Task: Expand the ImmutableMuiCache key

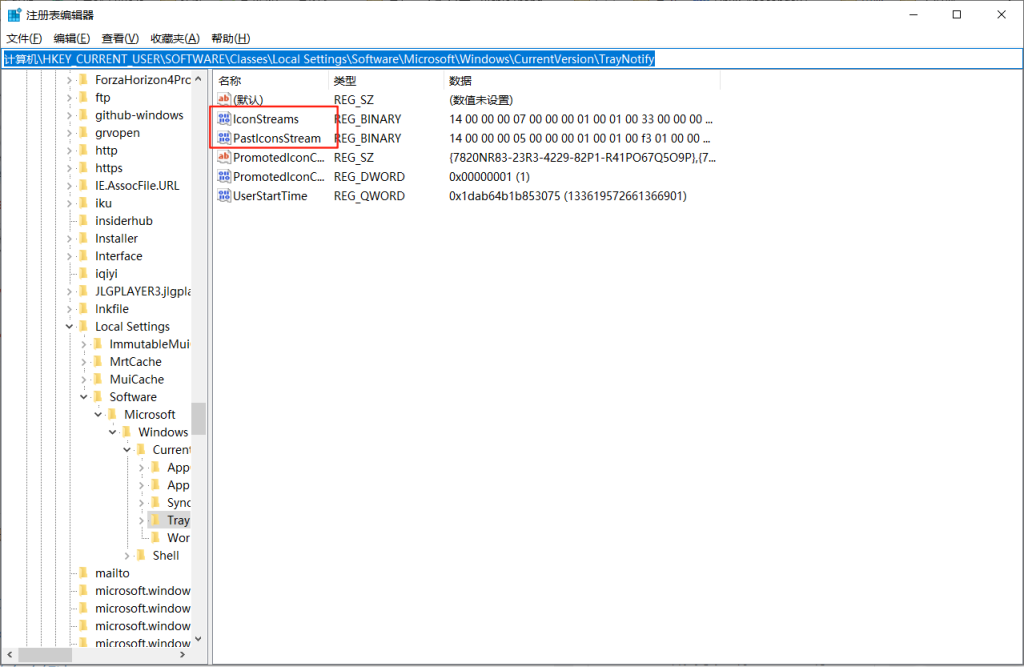Action: (x=84, y=344)
